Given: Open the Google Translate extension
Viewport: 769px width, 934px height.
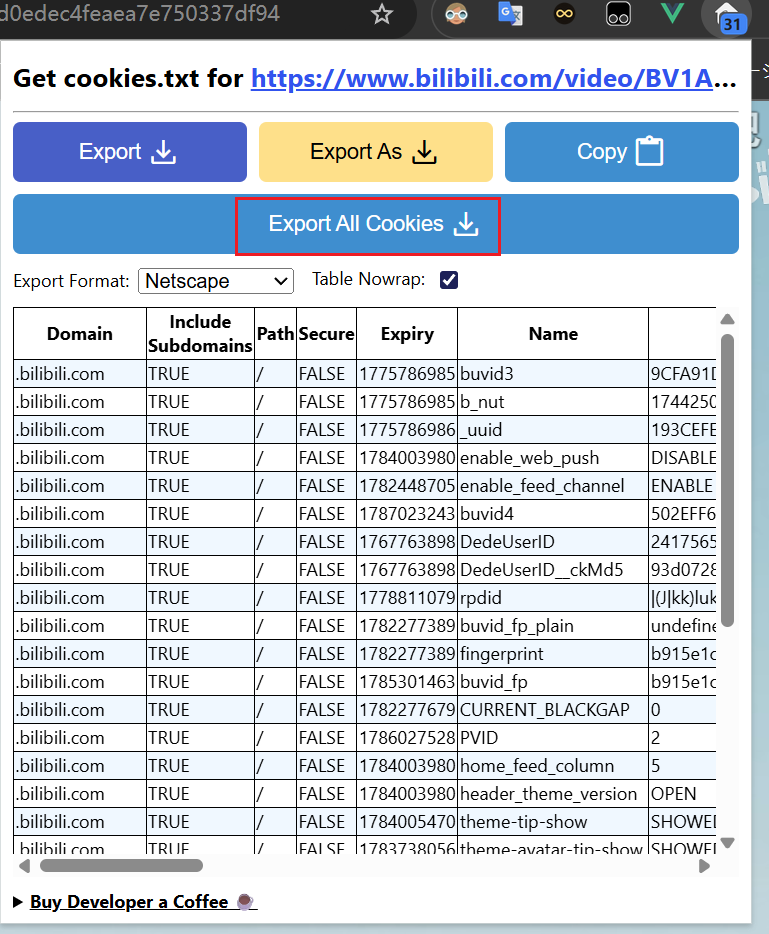Looking at the screenshot, I should pos(510,14).
